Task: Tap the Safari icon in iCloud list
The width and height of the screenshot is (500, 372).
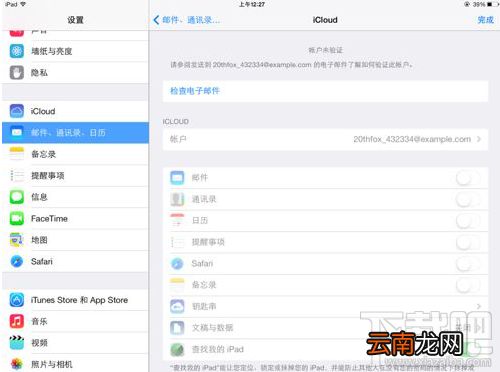Action: click(177, 264)
